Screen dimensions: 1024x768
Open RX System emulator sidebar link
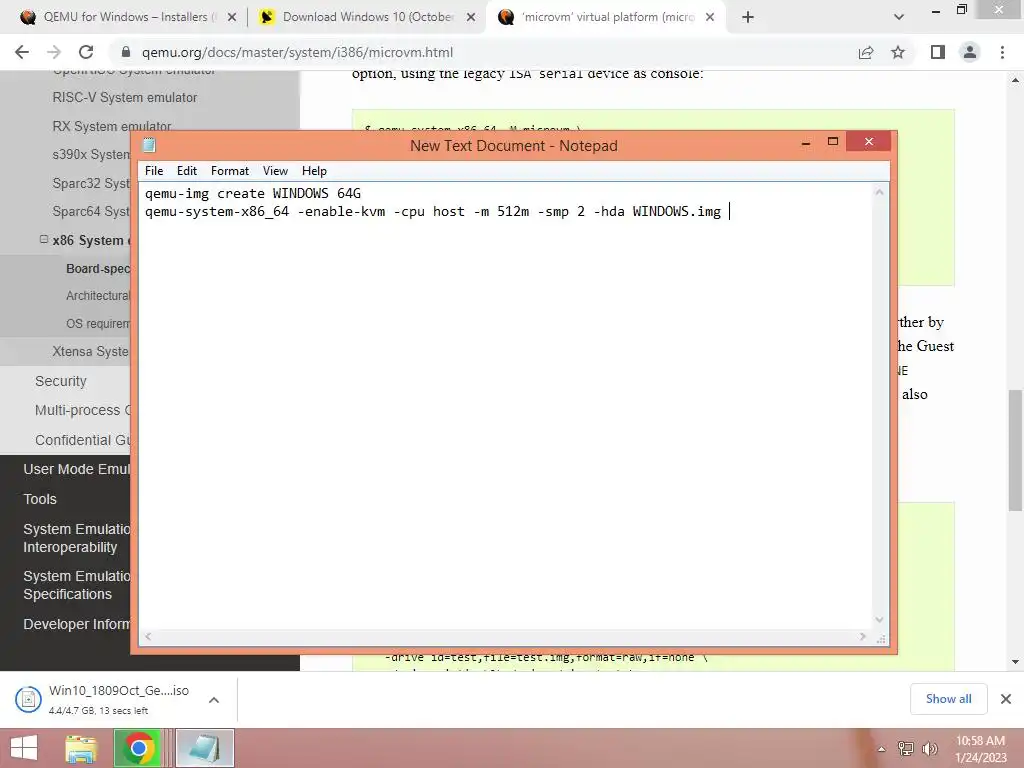pos(112,125)
